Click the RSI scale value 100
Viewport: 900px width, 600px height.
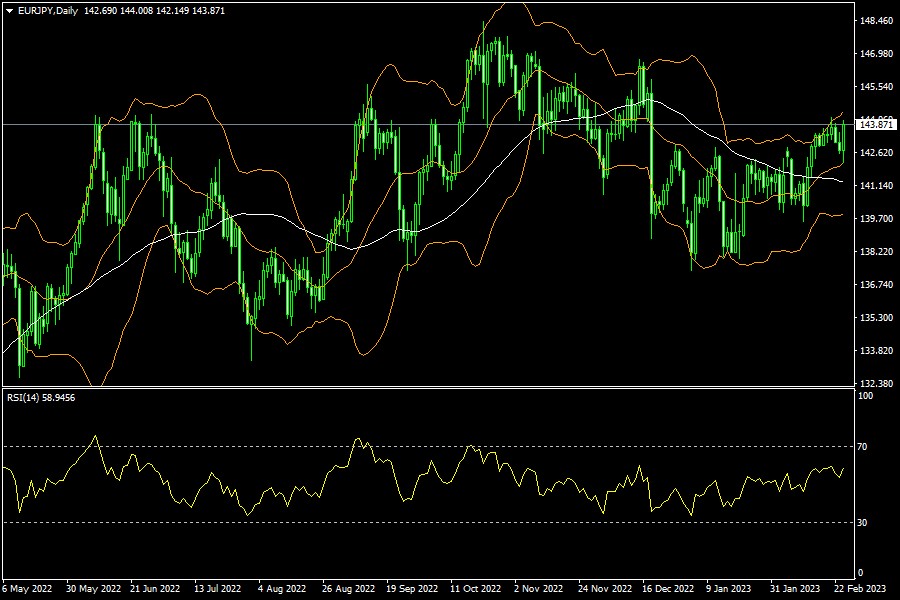(865, 396)
